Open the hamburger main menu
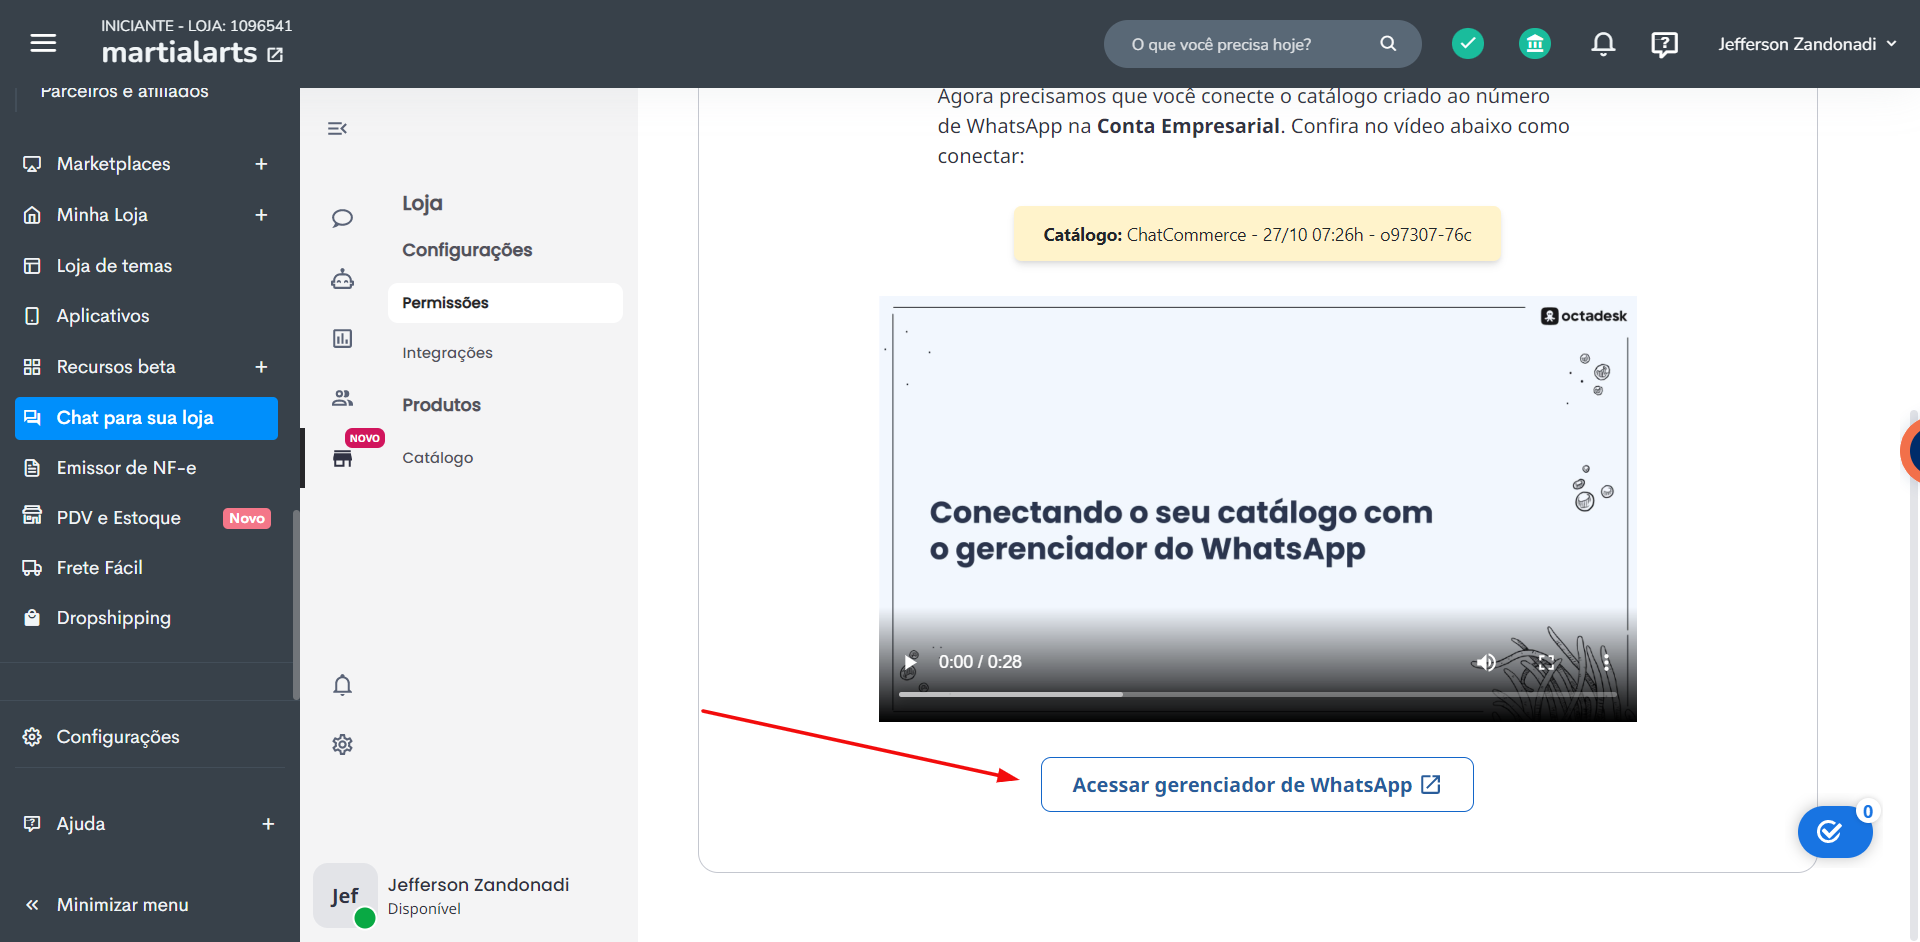 pos(43,43)
